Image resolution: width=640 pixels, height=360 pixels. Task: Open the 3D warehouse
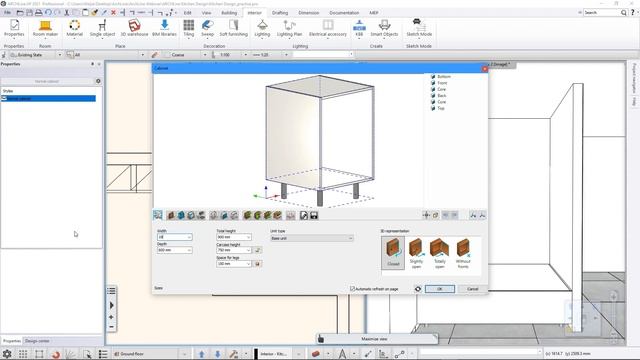(x=134, y=28)
